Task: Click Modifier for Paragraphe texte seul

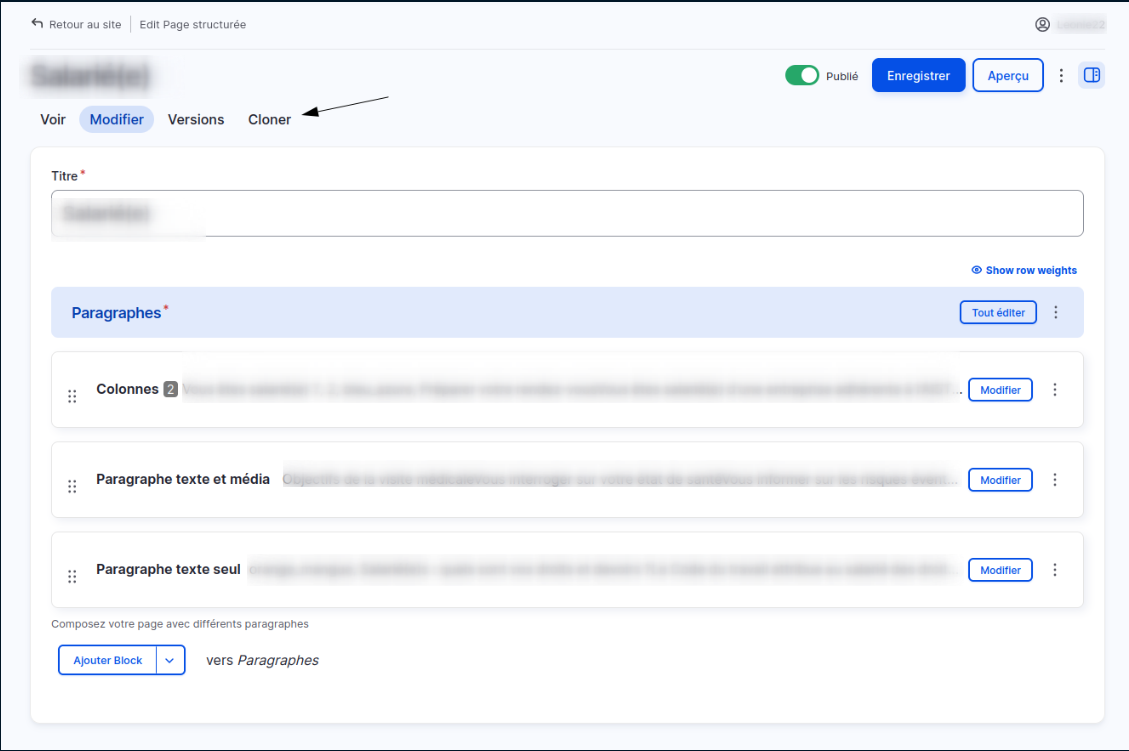Action: (1000, 570)
